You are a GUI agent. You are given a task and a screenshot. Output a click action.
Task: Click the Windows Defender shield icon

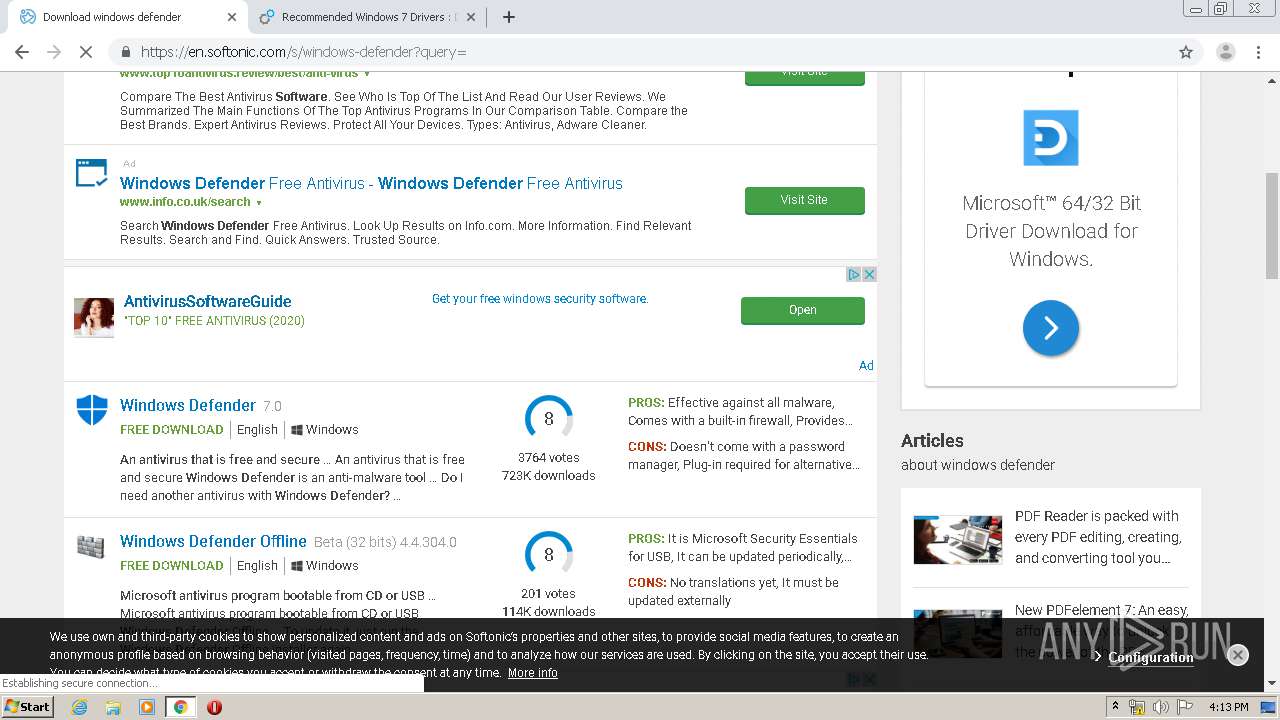(x=92, y=410)
